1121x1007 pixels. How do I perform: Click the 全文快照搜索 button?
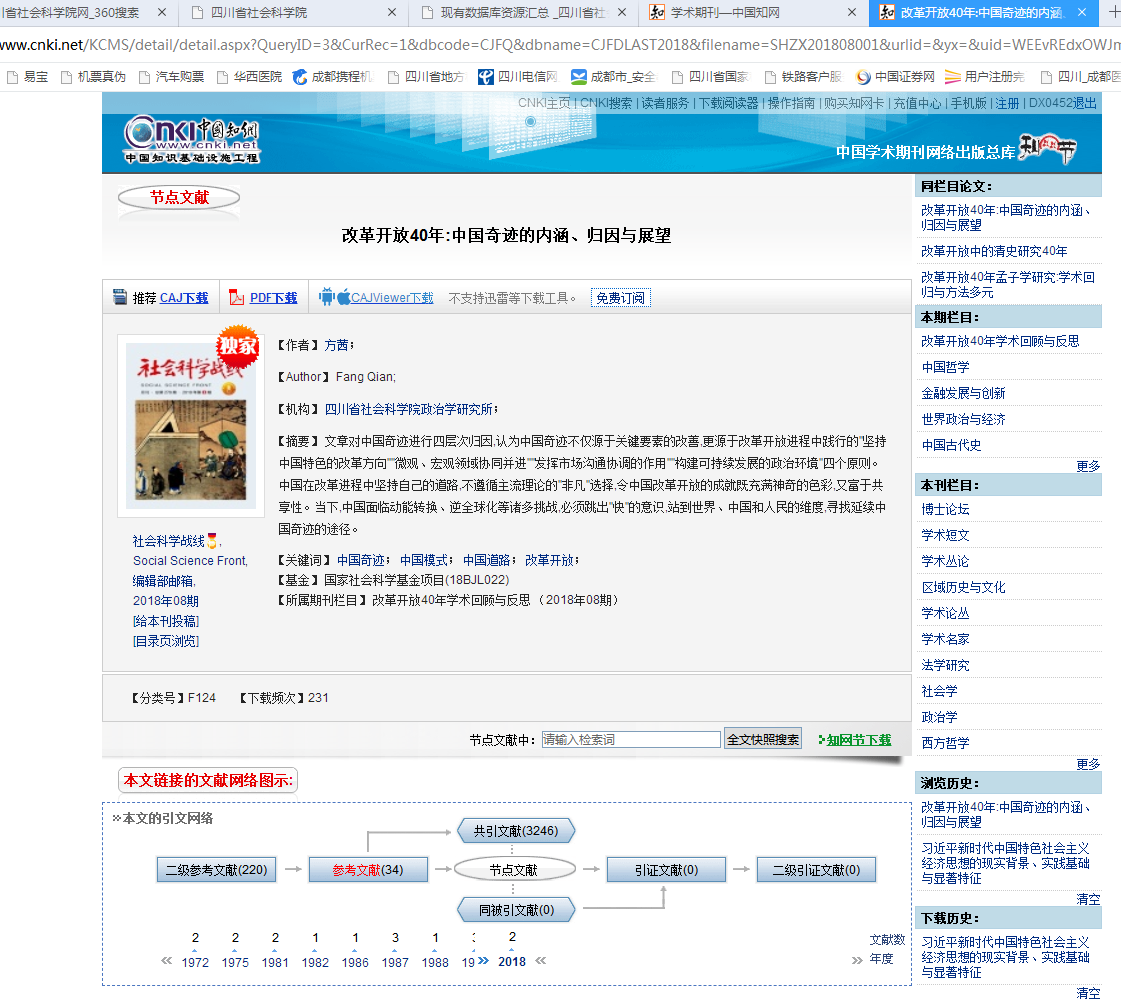(x=763, y=739)
